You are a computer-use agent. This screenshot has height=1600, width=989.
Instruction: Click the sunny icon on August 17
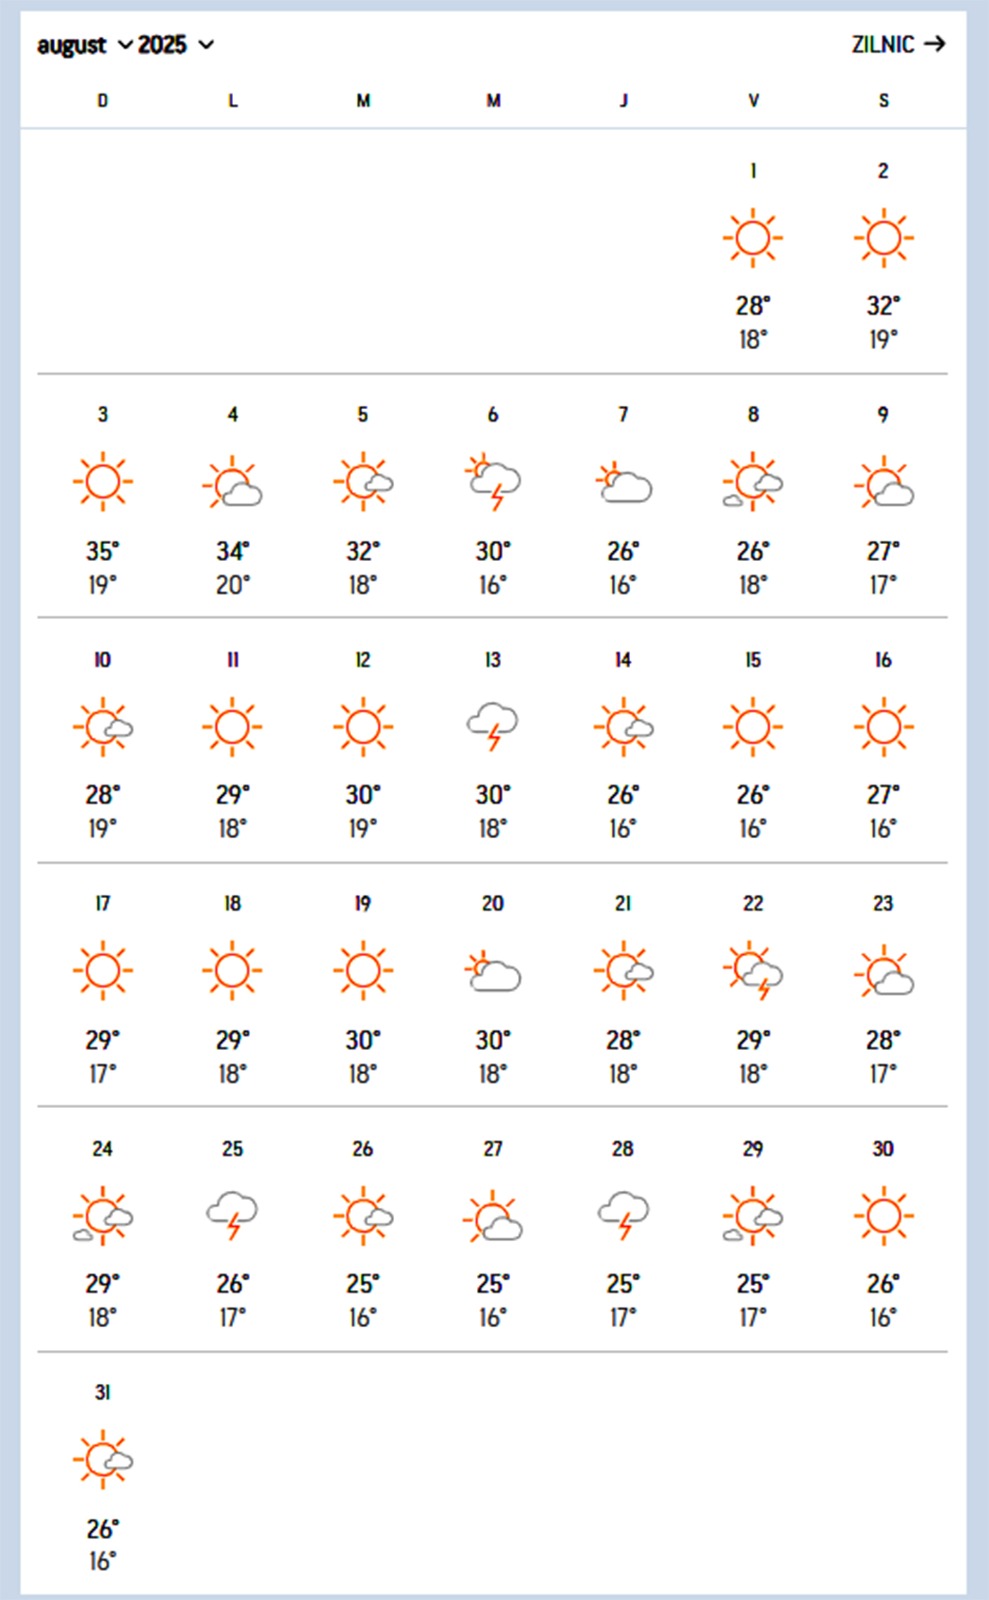103,970
